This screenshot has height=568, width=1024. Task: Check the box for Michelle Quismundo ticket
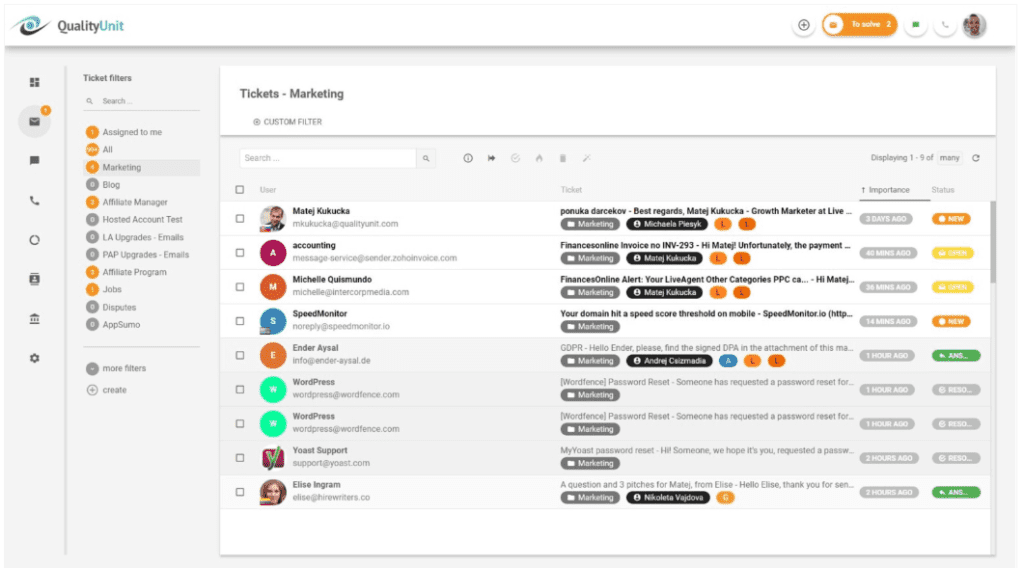pyautogui.click(x=240, y=287)
